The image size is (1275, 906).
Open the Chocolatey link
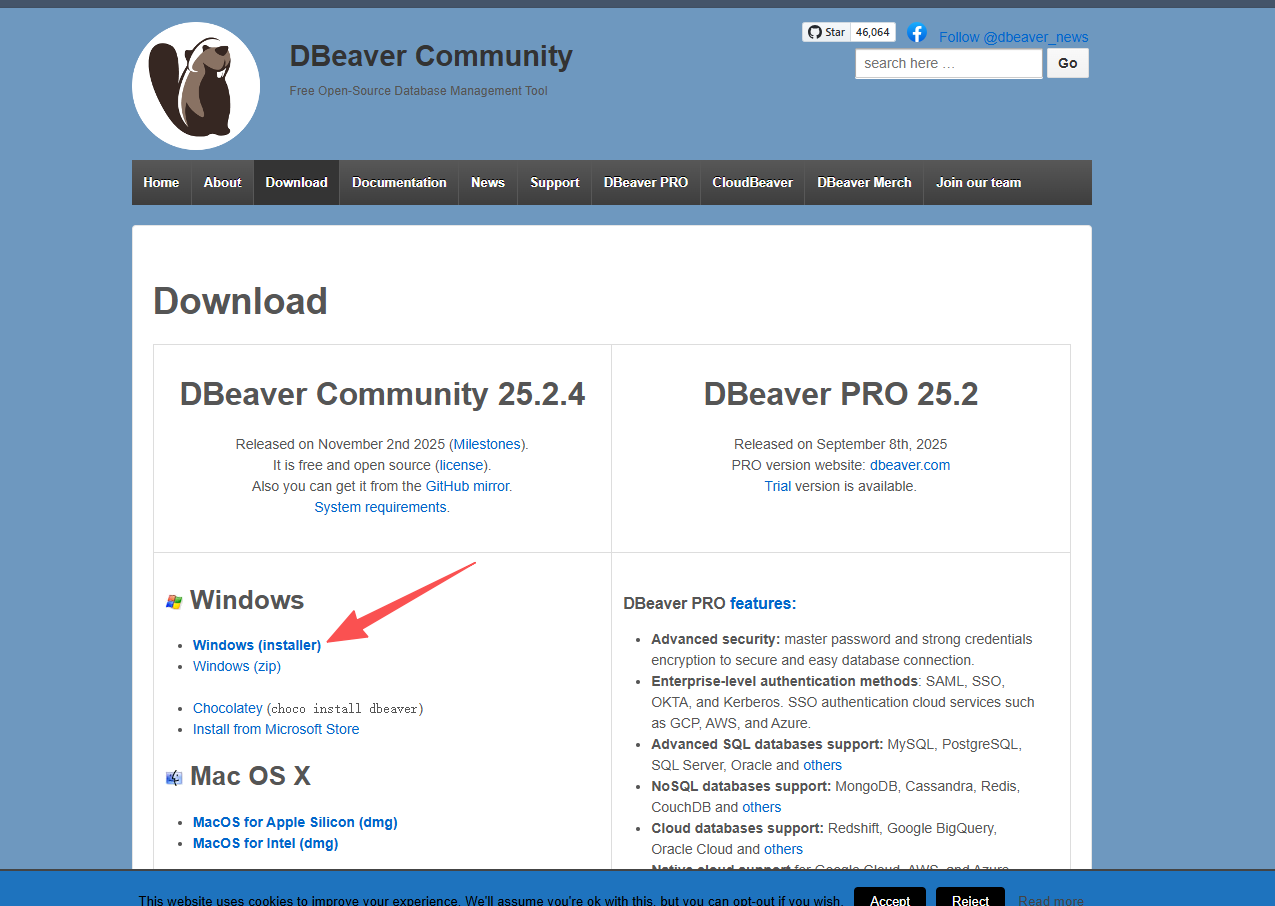tap(228, 708)
